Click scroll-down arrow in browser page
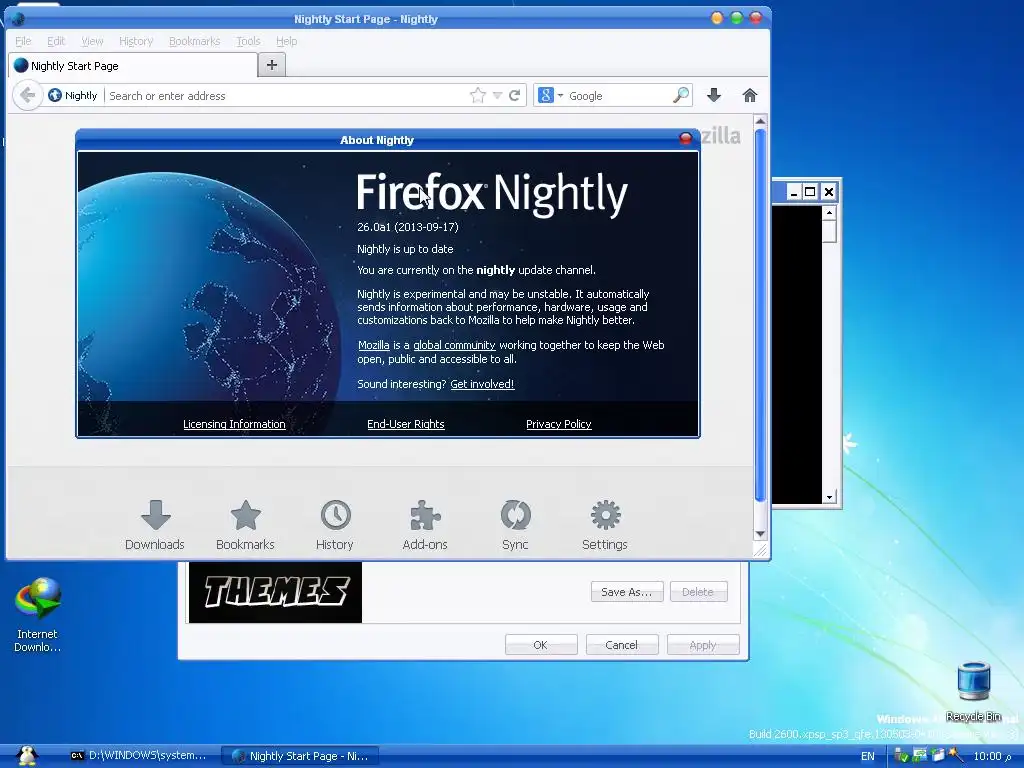The image size is (1024, 768). [760, 534]
